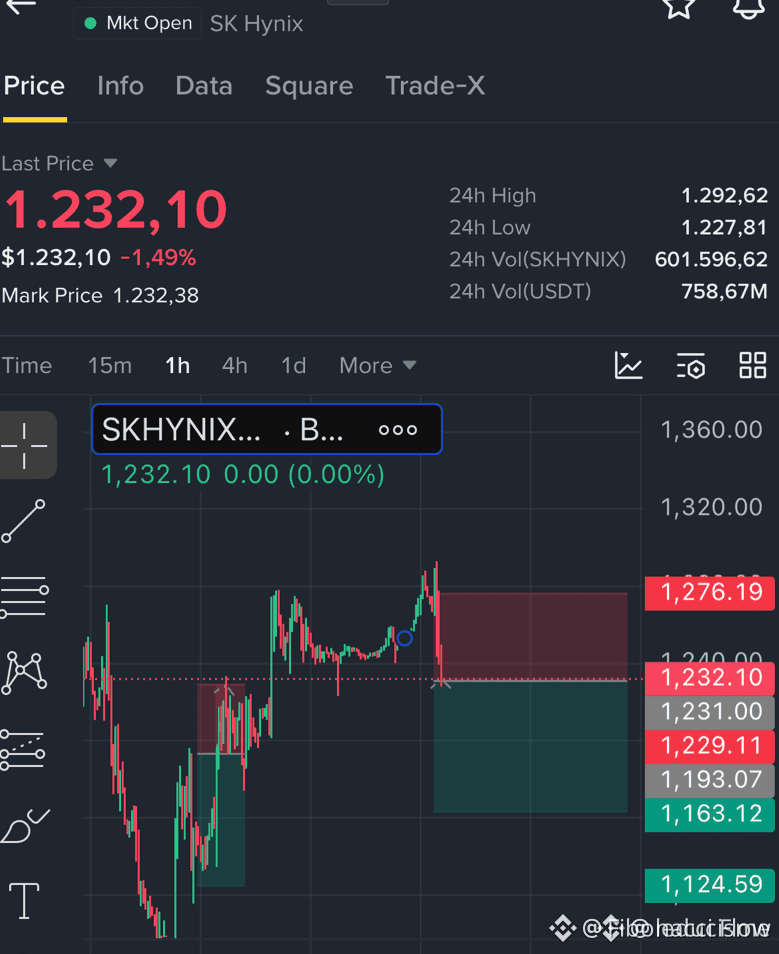Select the trend line drawing tool
The height and width of the screenshot is (954, 779).
click(x=23, y=521)
